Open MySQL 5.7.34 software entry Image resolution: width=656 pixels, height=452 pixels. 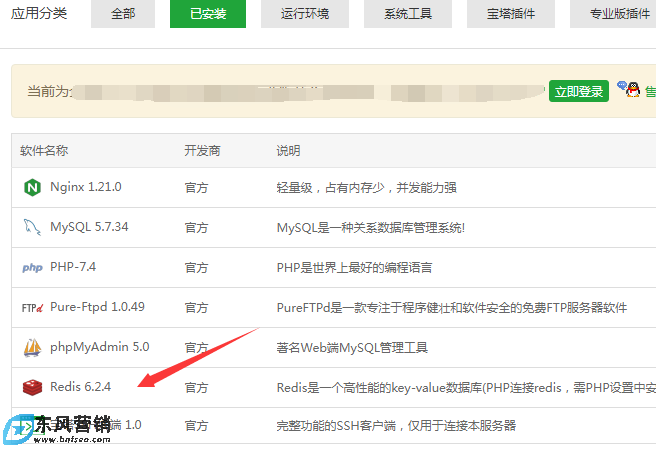(89, 227)
